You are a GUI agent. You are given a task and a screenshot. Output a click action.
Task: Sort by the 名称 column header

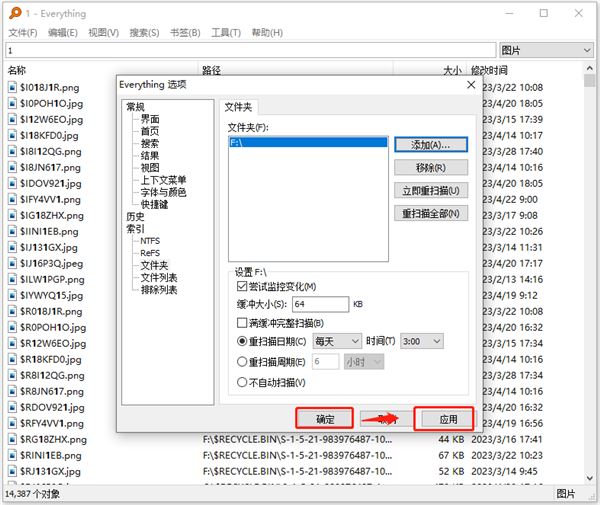(17, 70)
